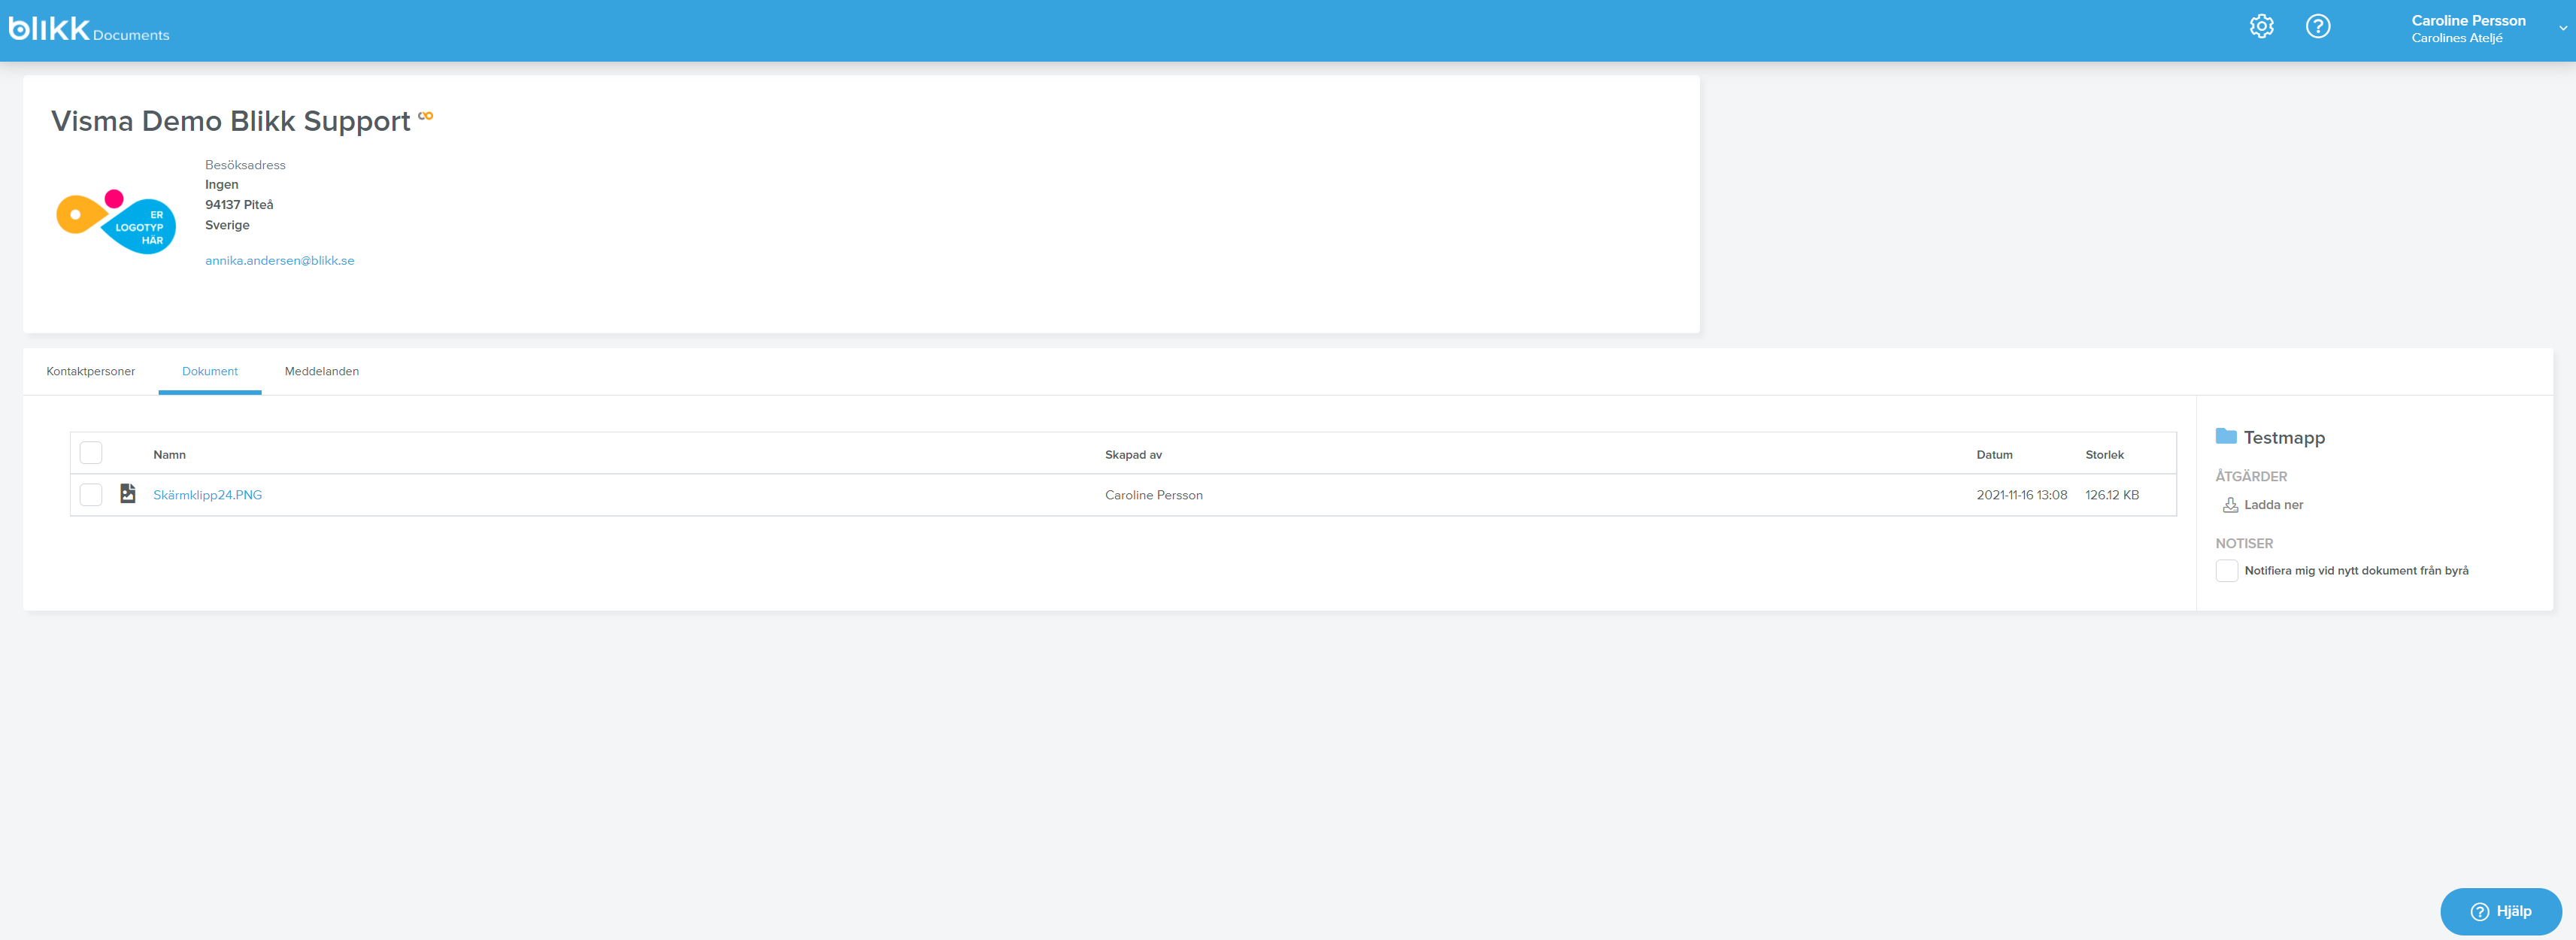Click the 126.12 KB size cell

point(2112,495)
